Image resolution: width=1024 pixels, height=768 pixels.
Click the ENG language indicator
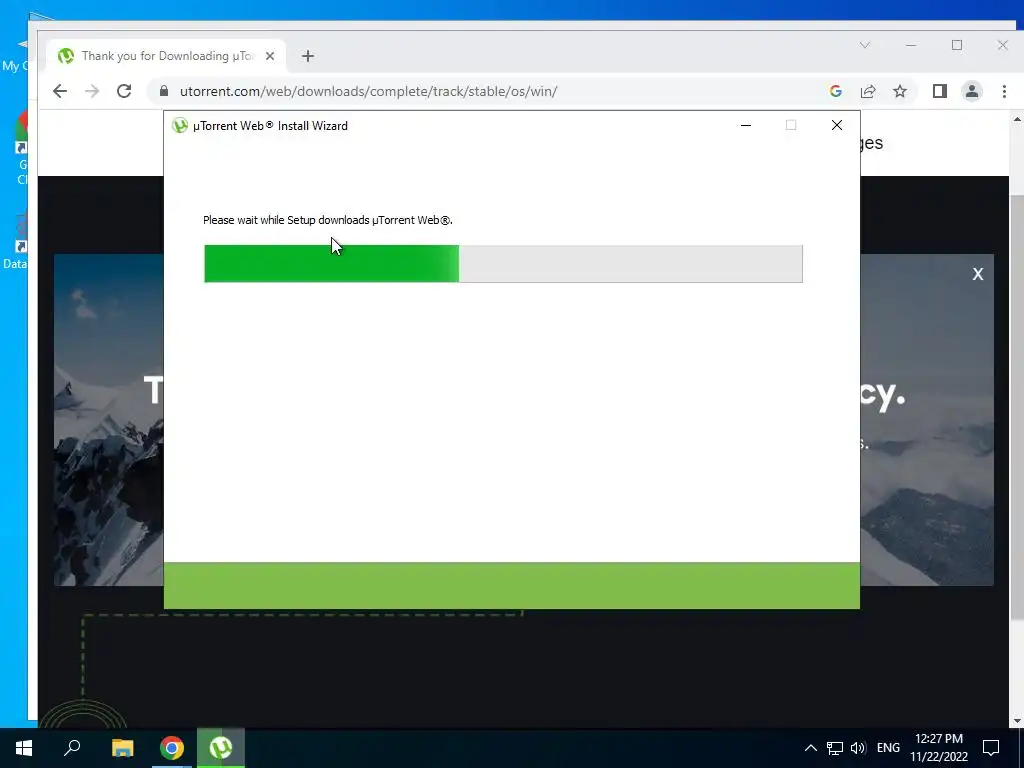tap(888, 748)
